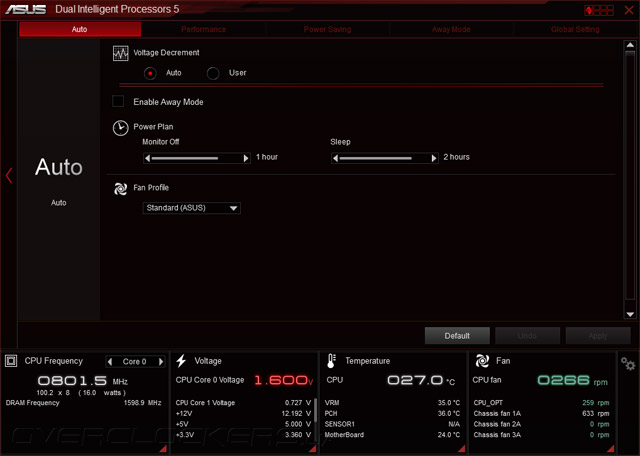Open the Auto tab
The image size is (640, 456).
[80, 29]
